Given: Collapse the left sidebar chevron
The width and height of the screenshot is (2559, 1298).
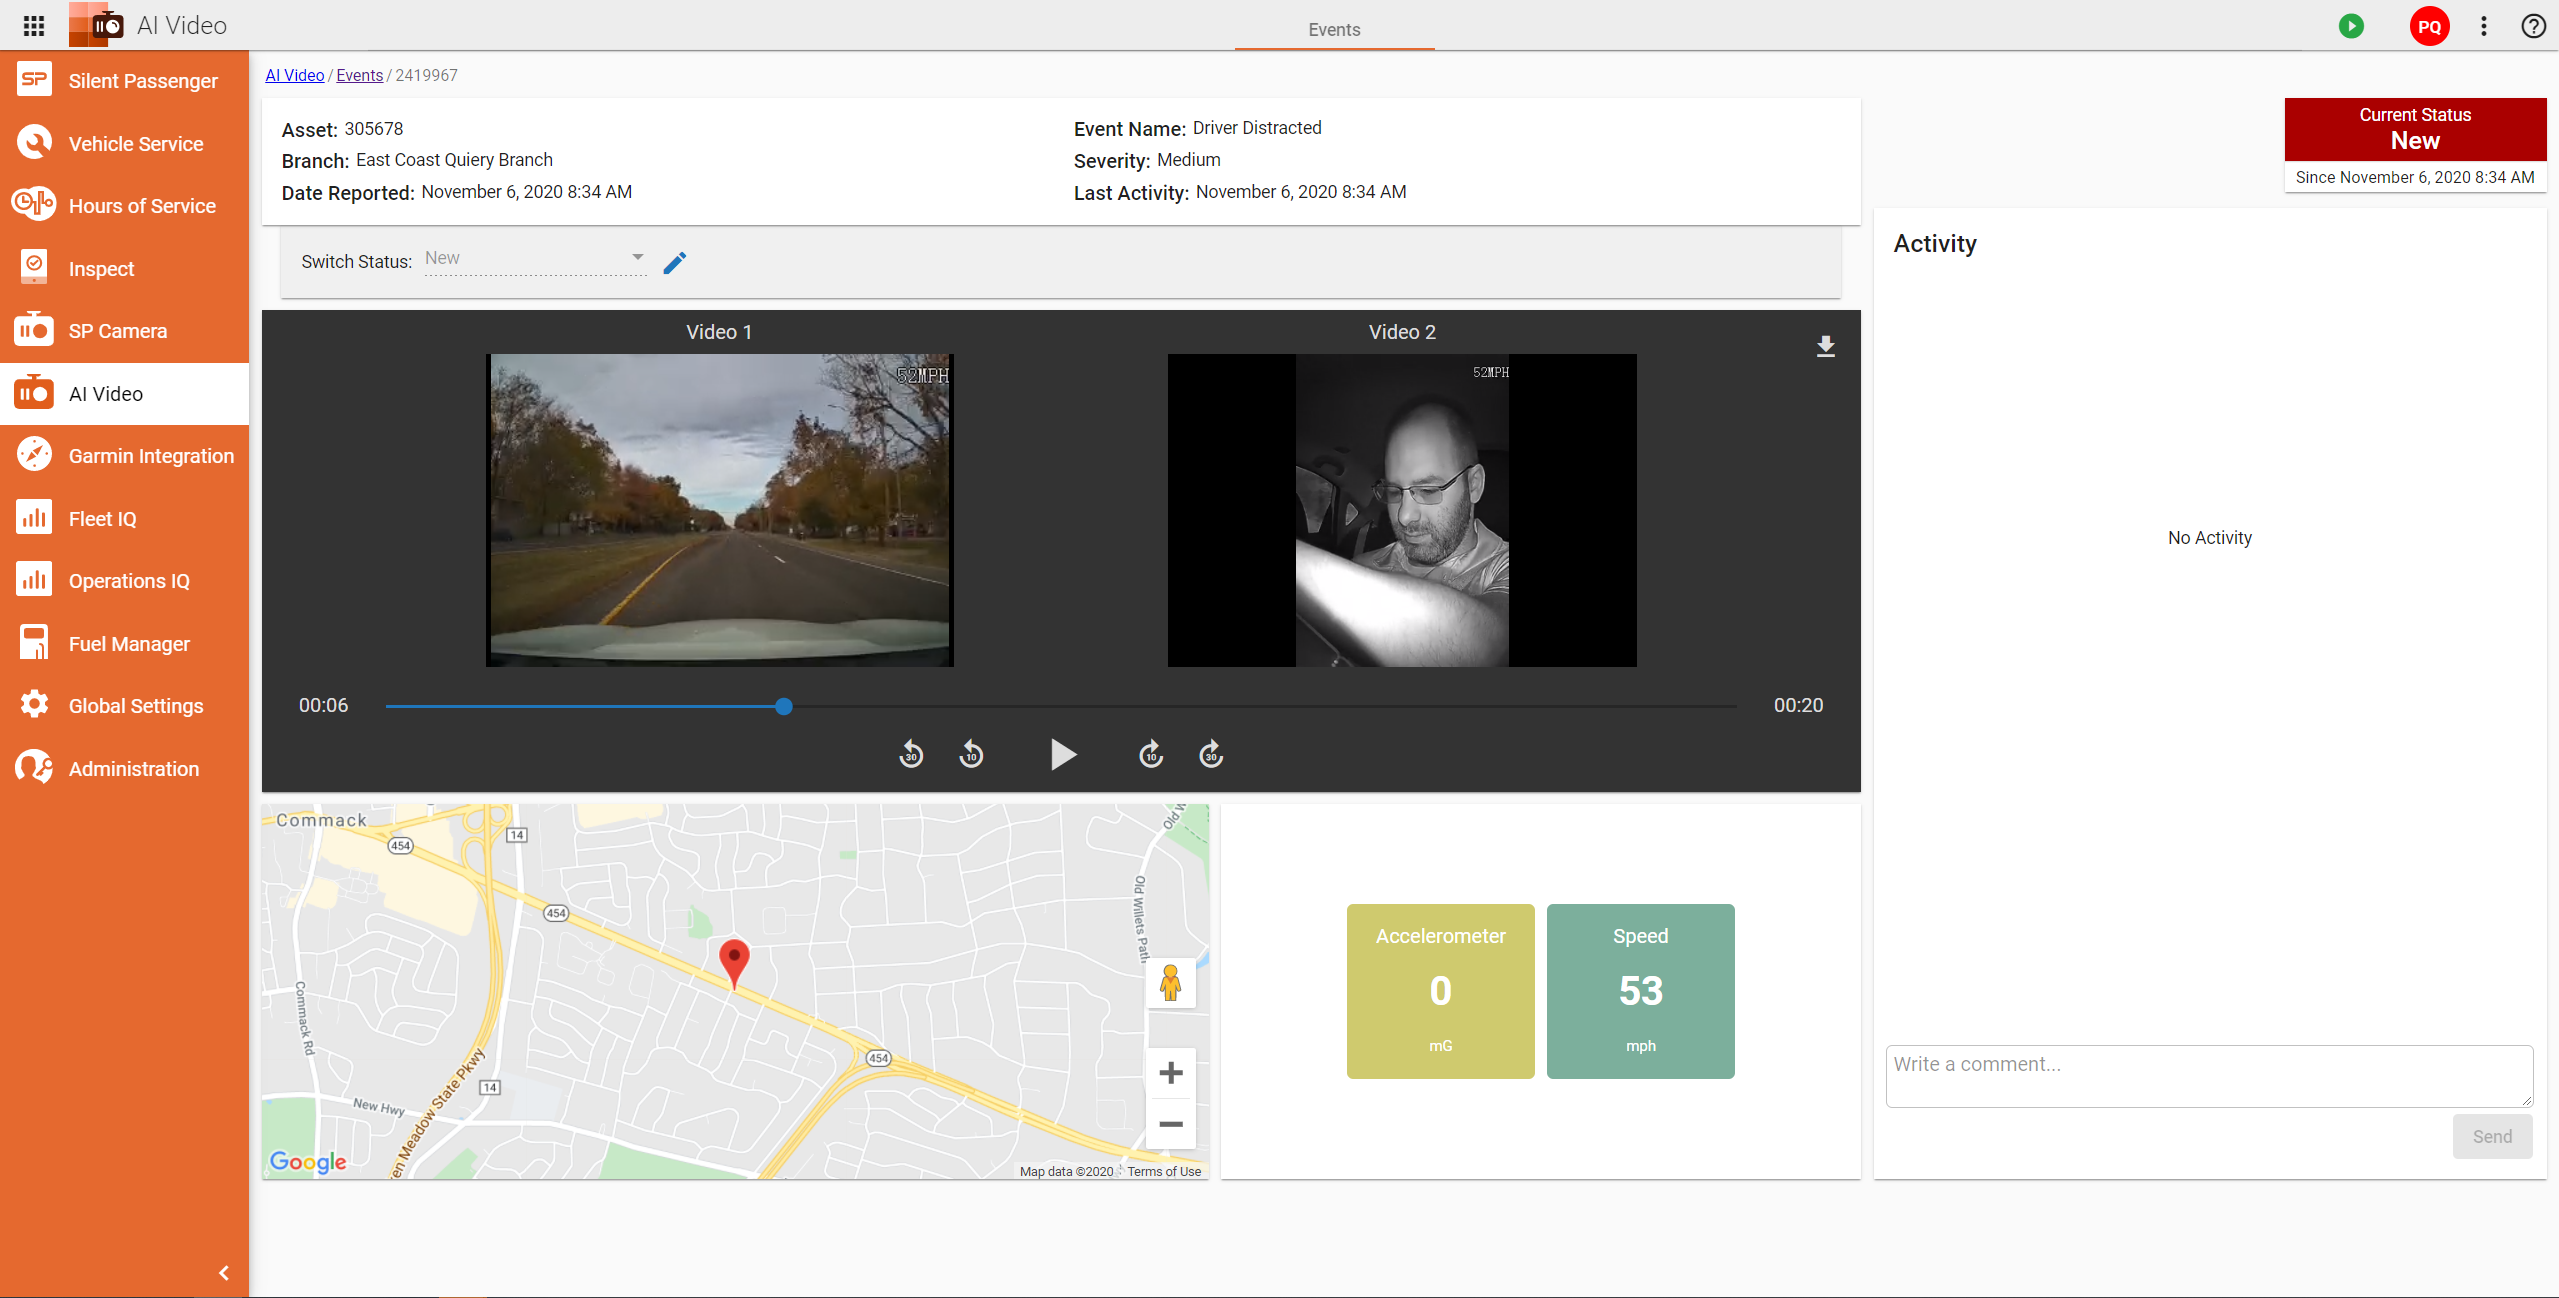Looking at the screenshot, I should 224,1272.
